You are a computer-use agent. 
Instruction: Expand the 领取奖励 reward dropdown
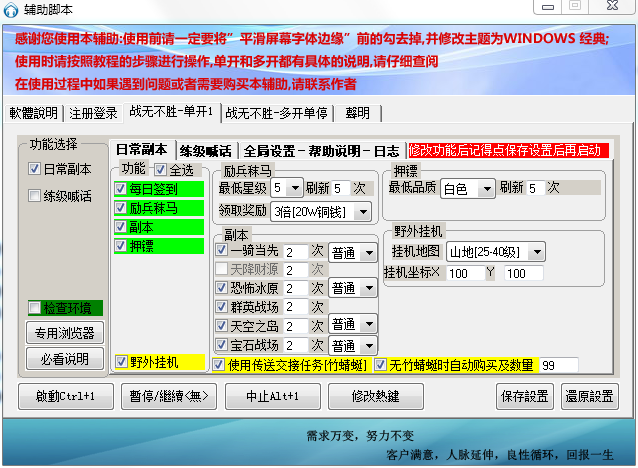tap(361, 211)
